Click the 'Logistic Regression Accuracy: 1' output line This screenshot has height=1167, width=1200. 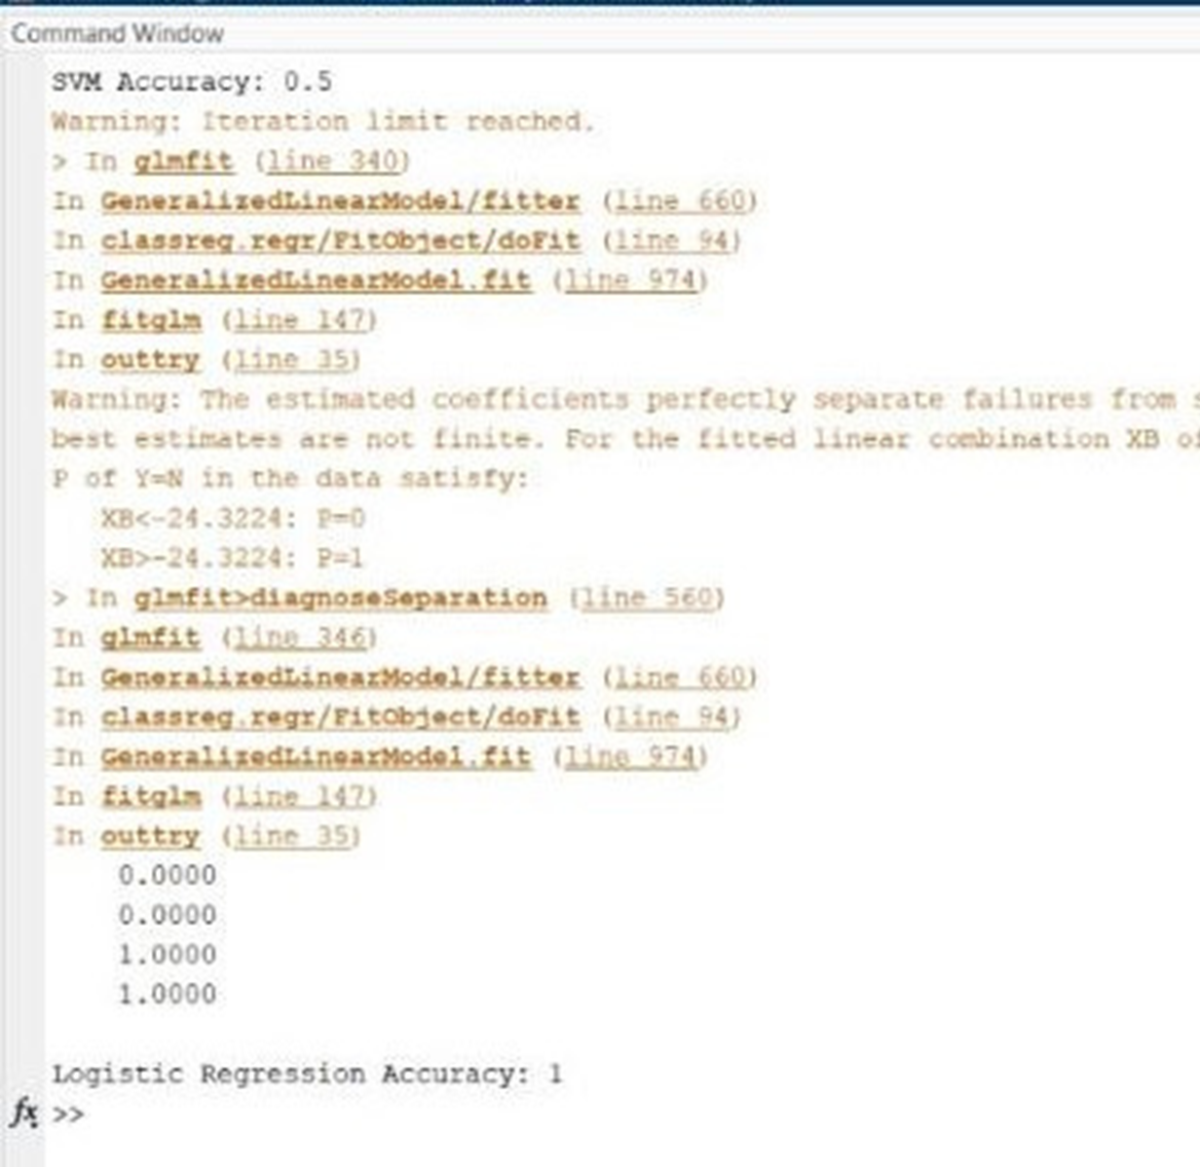tap(307, 1074)
